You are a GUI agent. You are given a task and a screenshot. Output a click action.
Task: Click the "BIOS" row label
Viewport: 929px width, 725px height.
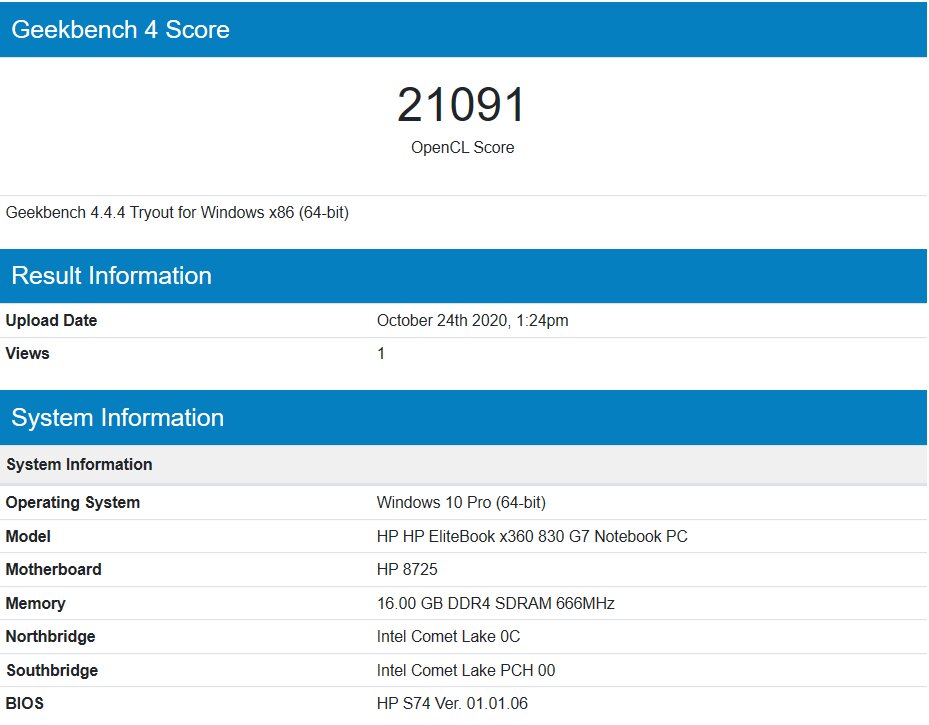pyautogui.click(x=25, y=704)
